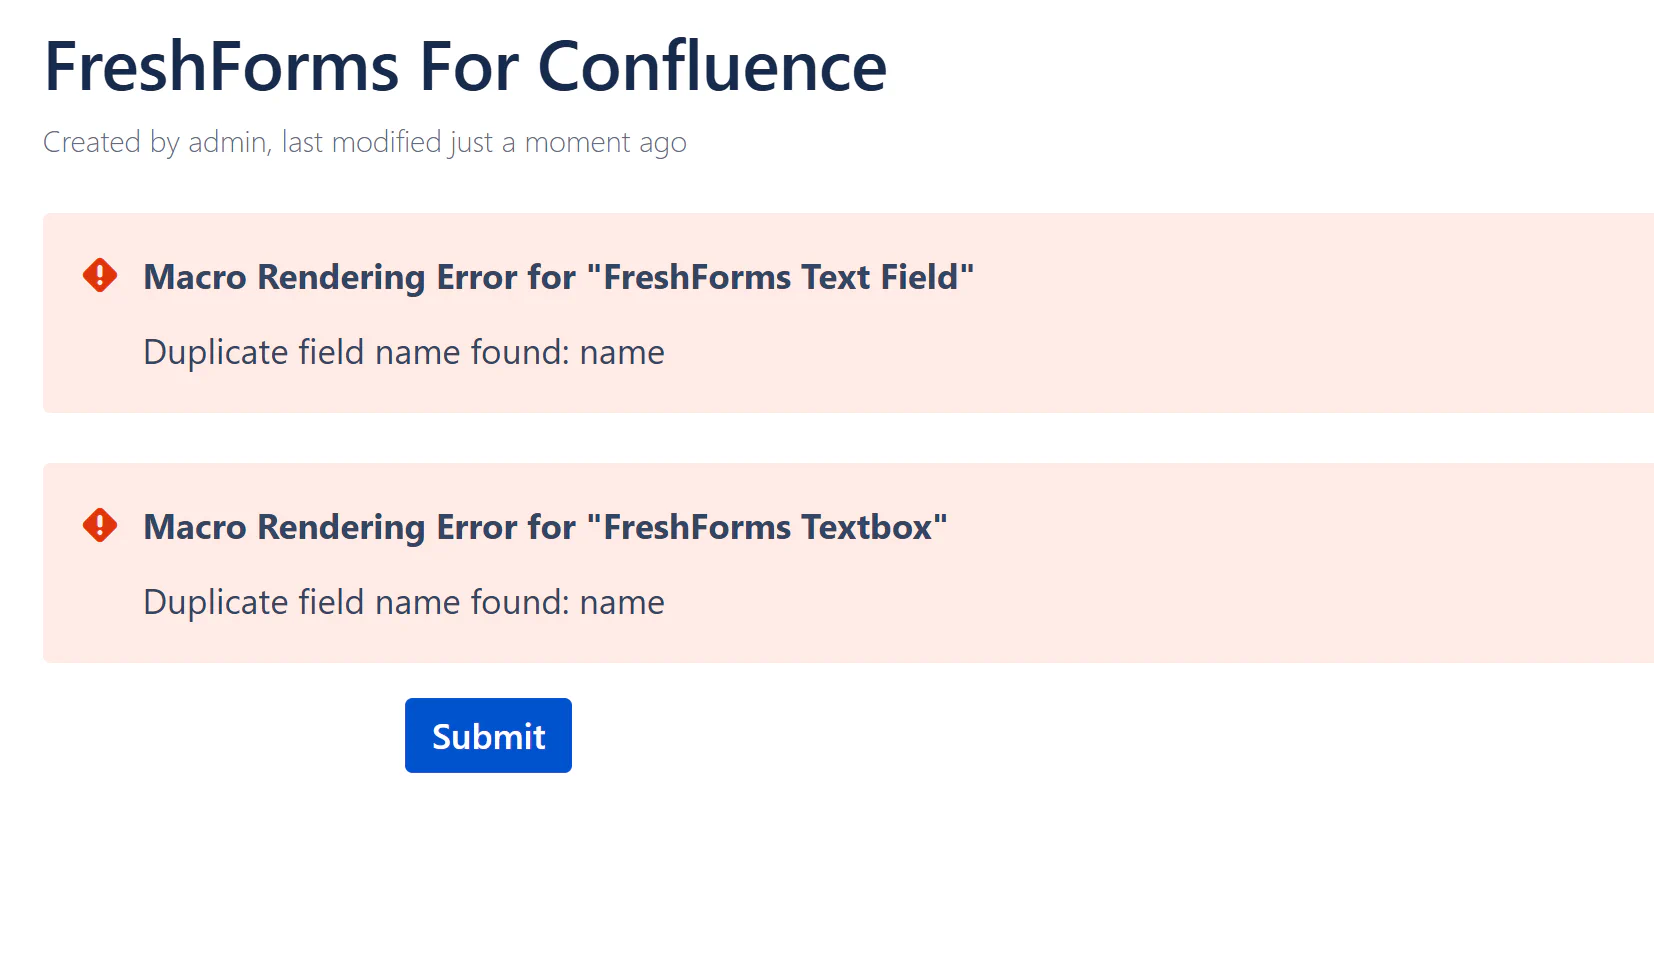Click the duplicate field message under Text Field error
The width and height of the screenshot is (1654, 961).
pyautogui.click(x=403, y=352)
